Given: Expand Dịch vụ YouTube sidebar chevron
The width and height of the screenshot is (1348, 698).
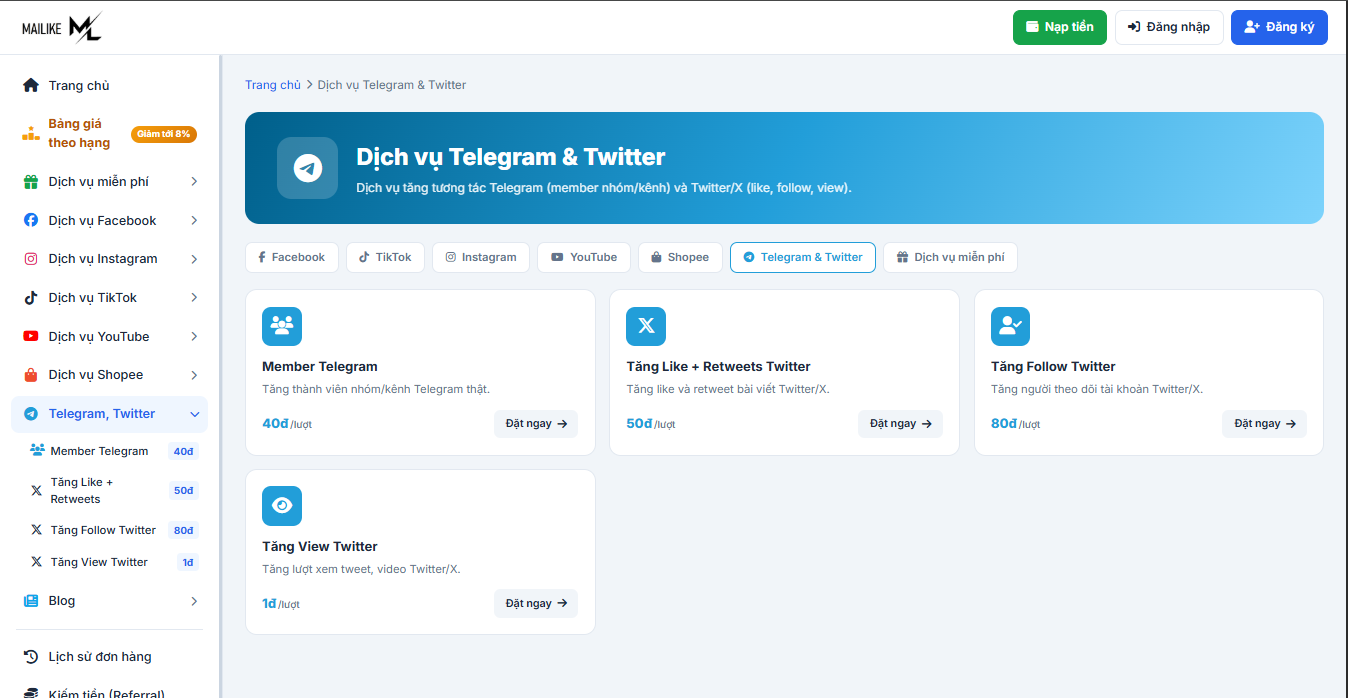Looking at the screenshot, I should pyautogui.click(x=194, y=336).
